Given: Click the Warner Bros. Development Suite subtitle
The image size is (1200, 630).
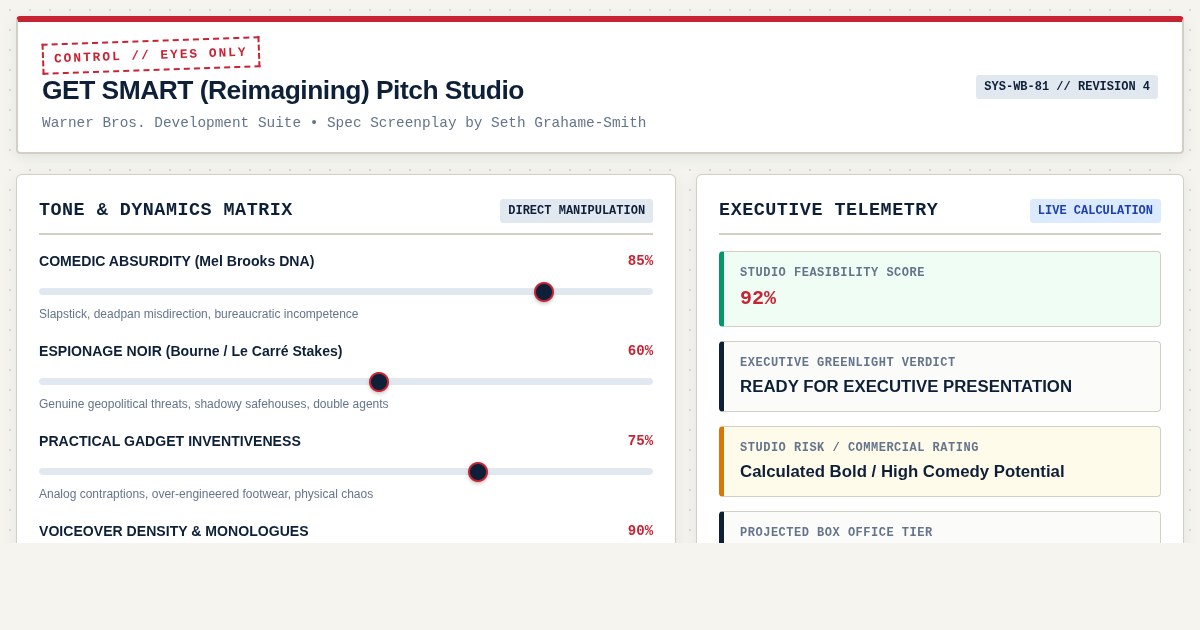Looking at the screenshot, I should click(x=344, y=123).
